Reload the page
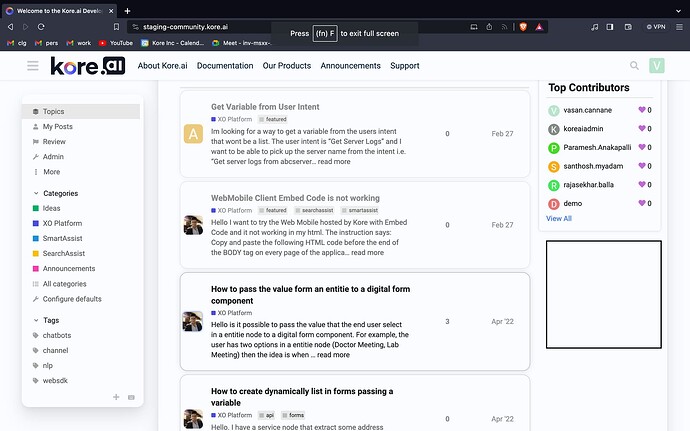Viewport: 690px width, 431px height. point(41,27)
